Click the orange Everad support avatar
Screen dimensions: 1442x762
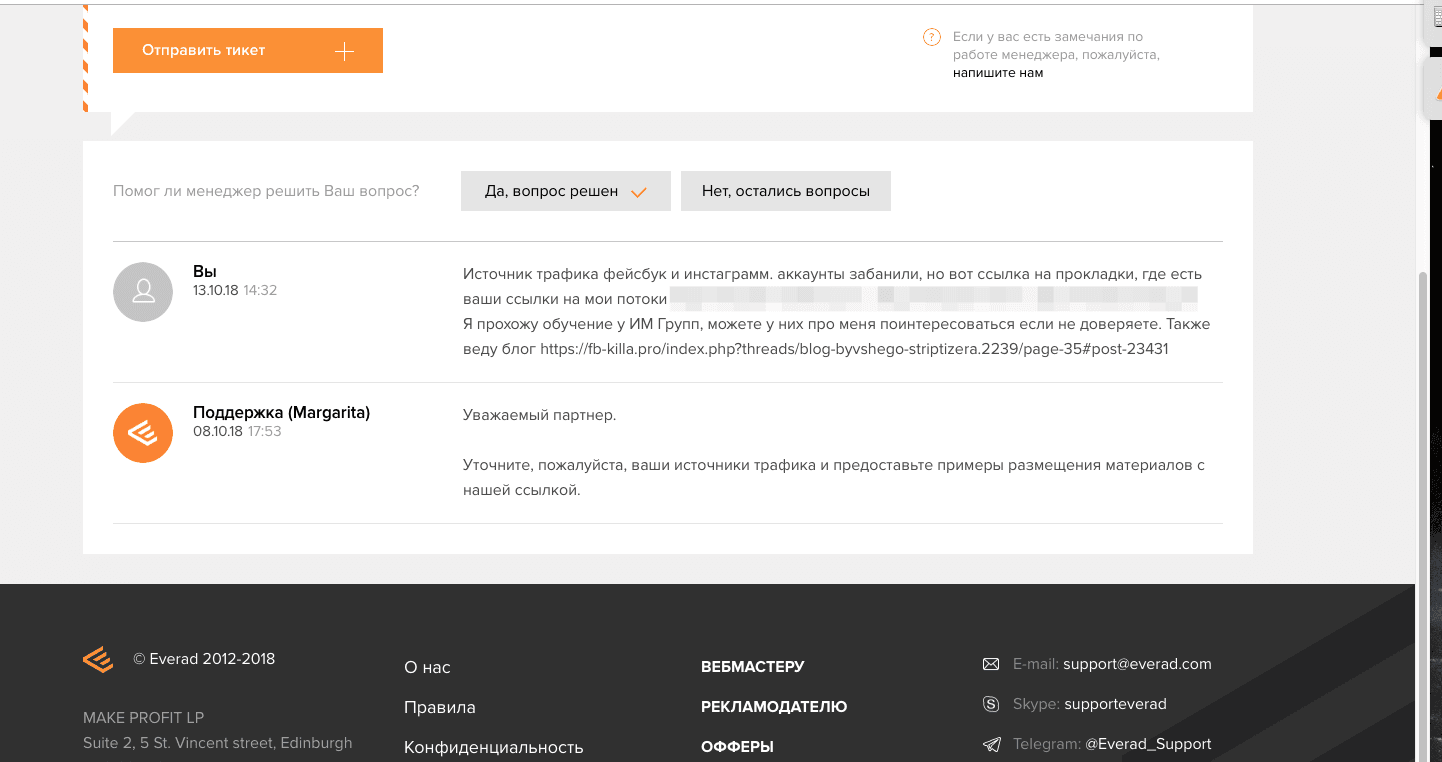pos(143,433)
